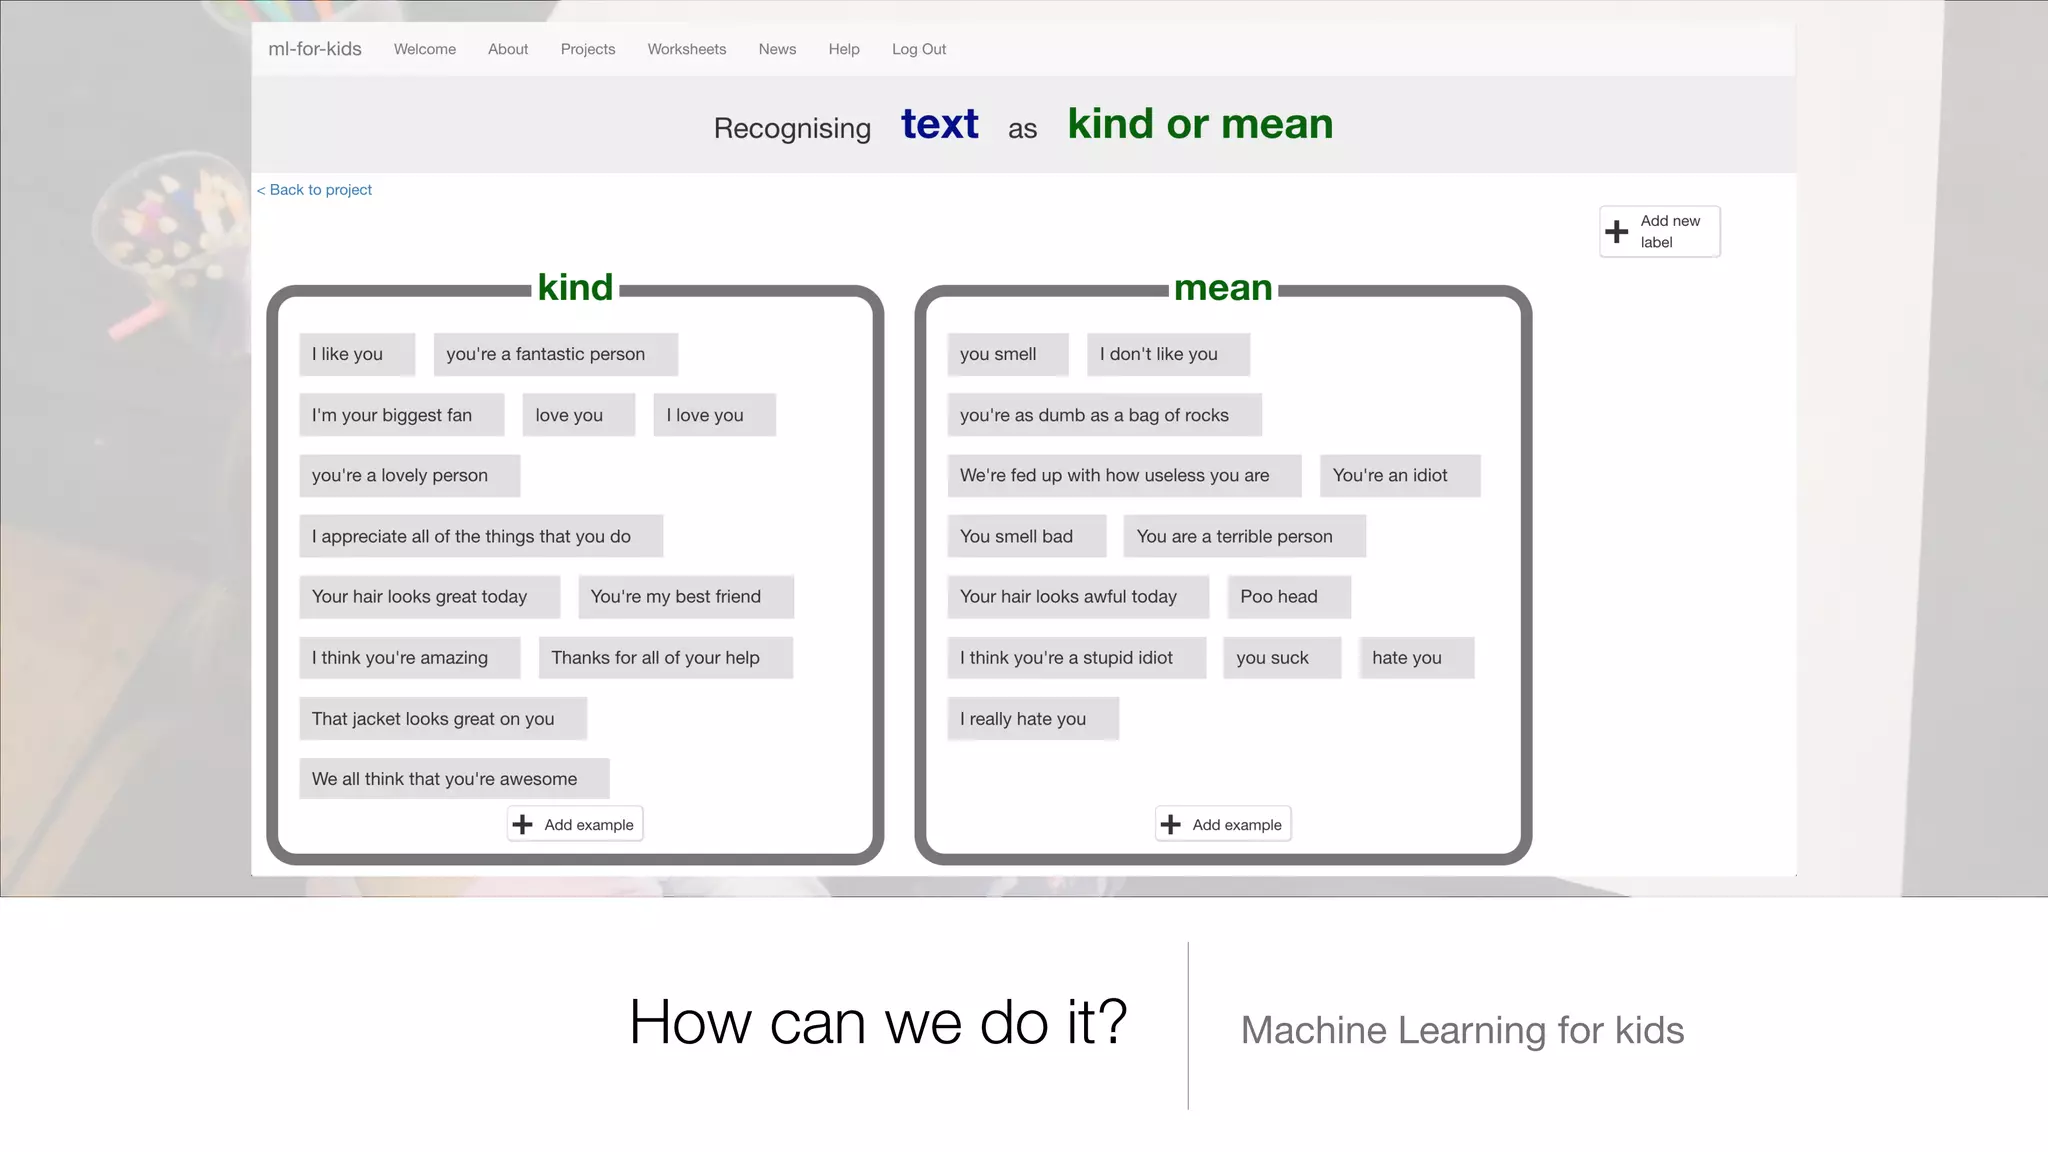Viewport: 2048px width, 1152px height.
Task: Select the 'I don't like you' example
Action: click(x=1168, y=354)
